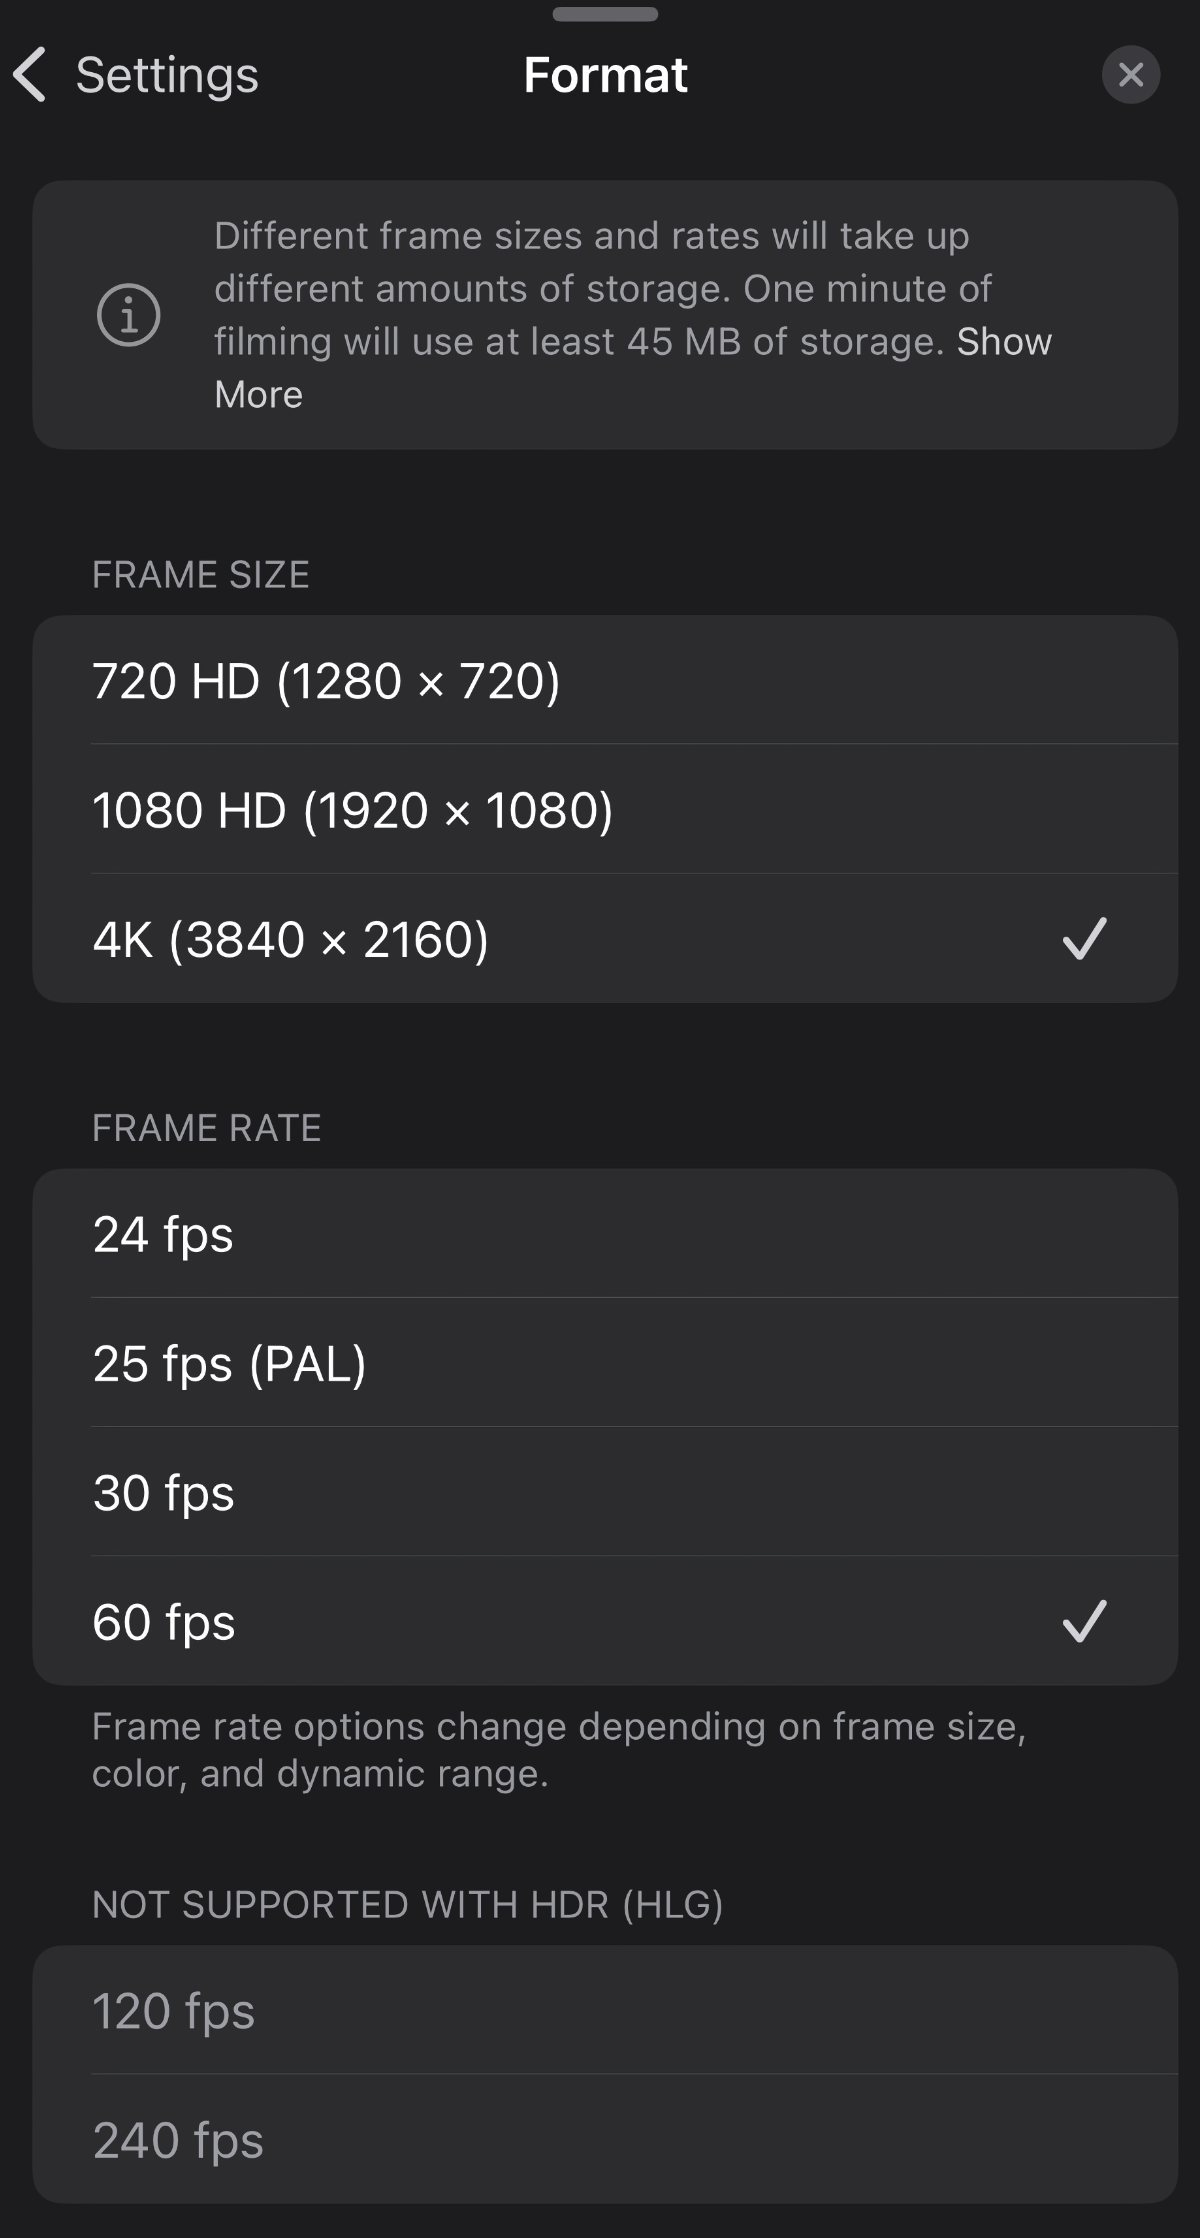Screen dimensions: 1200x2238
Task: Tap the checkmark beside 4K frame size
Action: click(x=1084, y=939)
